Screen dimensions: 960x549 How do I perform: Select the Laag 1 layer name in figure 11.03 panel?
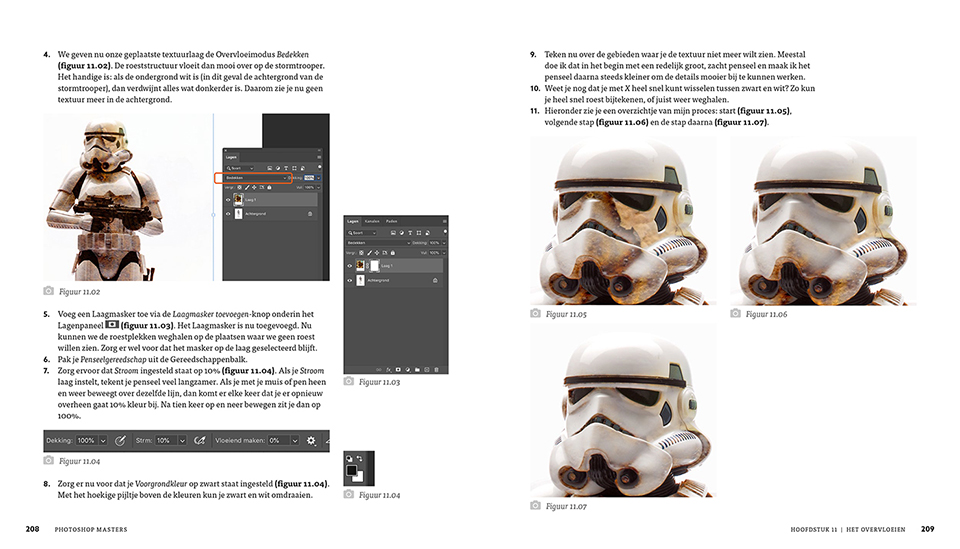pos(386,266)
